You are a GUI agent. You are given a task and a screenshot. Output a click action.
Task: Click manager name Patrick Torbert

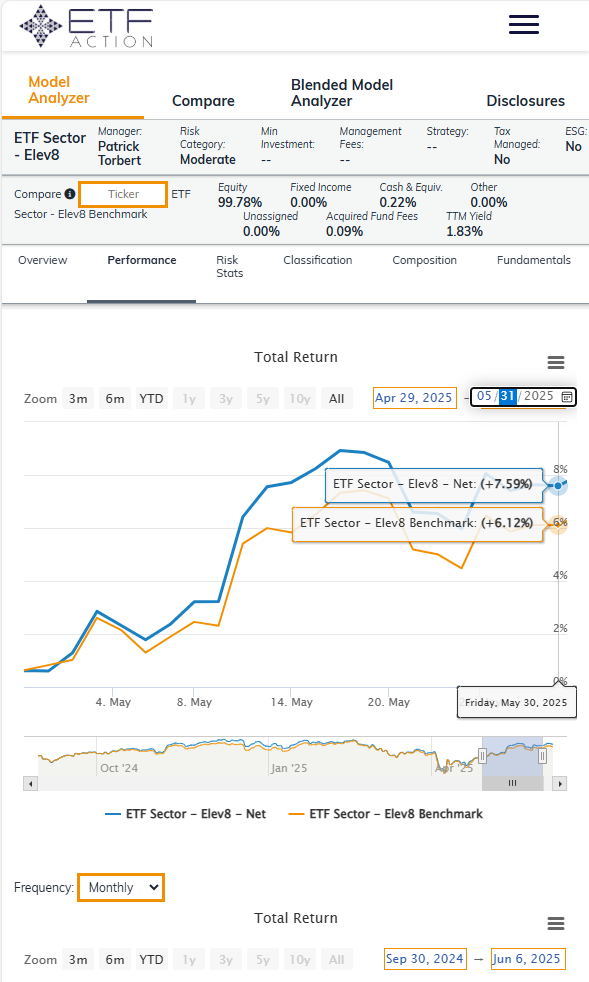(119, 153)
